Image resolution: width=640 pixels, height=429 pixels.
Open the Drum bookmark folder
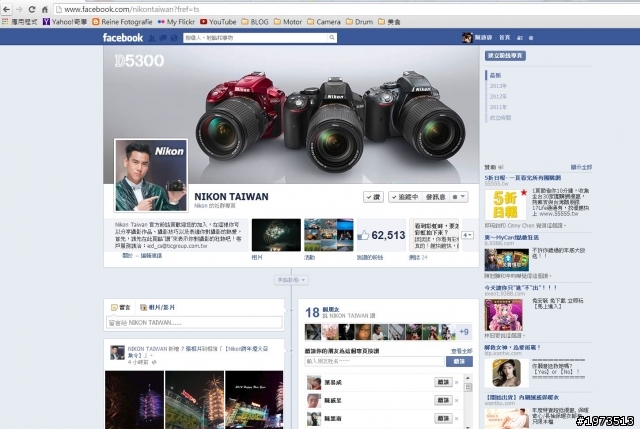coord(359,22)
